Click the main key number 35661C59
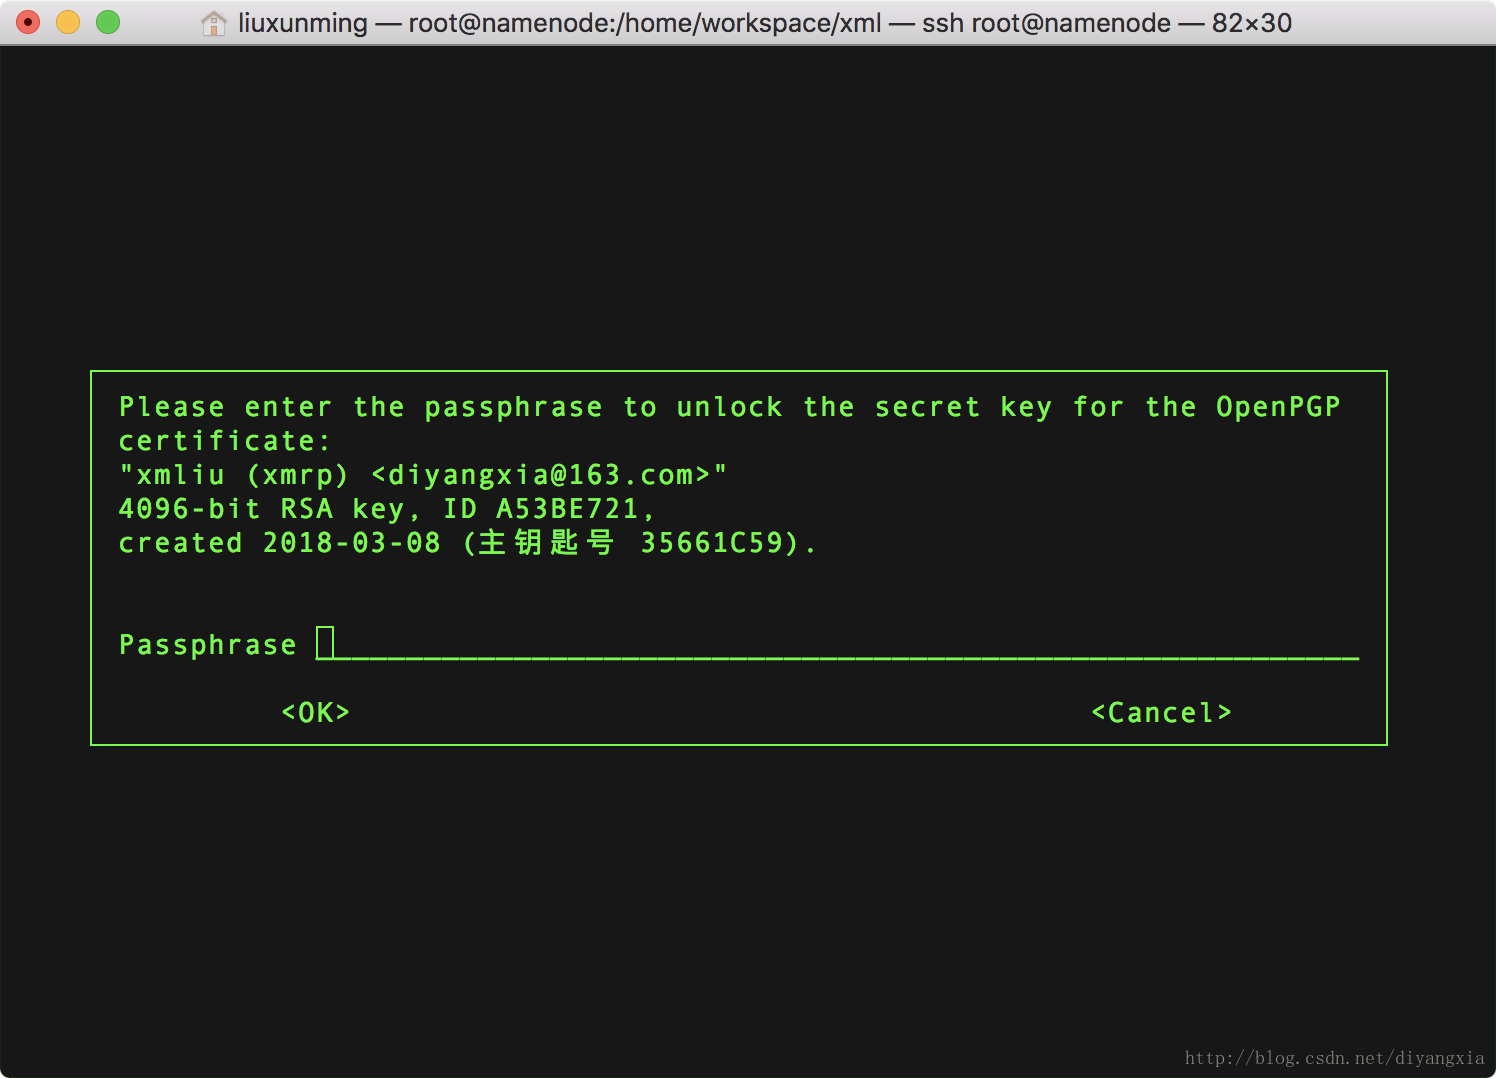Image resolution: width=1496 pixels, height=1078 pixels. point(711,543)
